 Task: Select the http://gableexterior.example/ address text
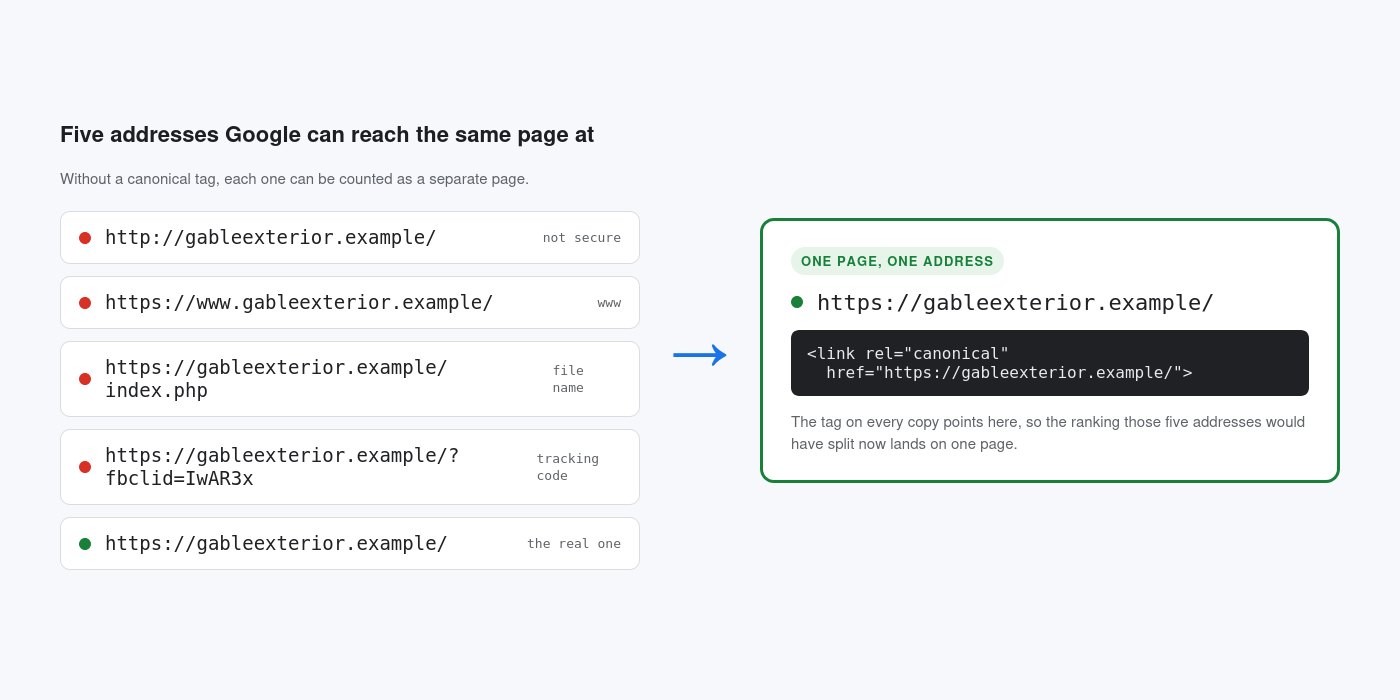pos(270,237)
